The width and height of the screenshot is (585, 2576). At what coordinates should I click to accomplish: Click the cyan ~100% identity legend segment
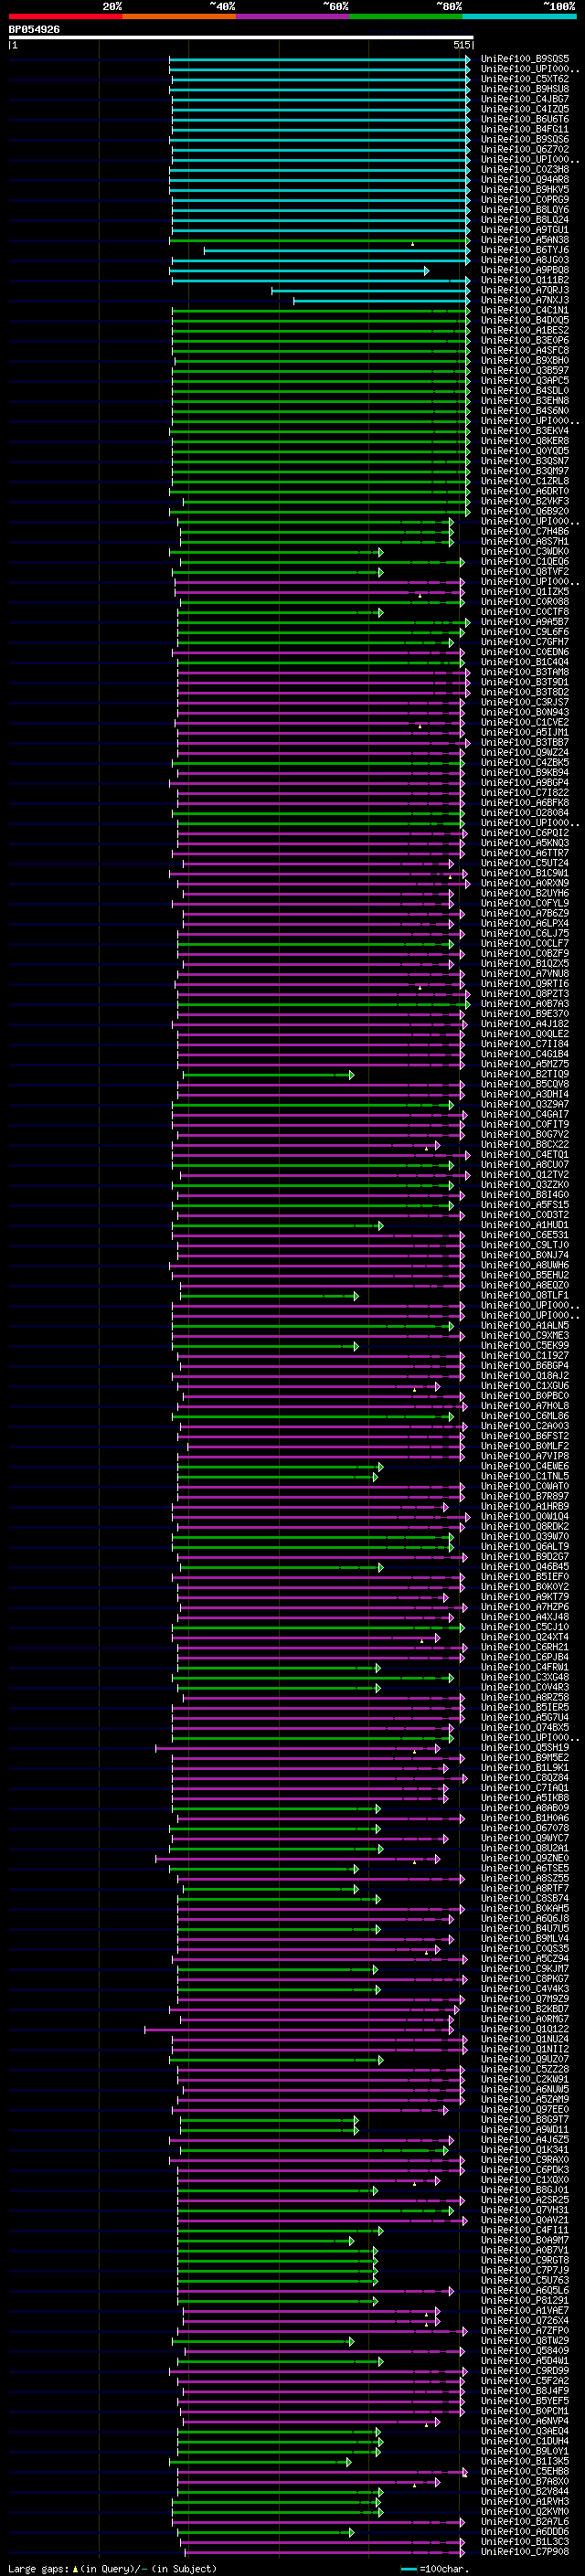519,16
